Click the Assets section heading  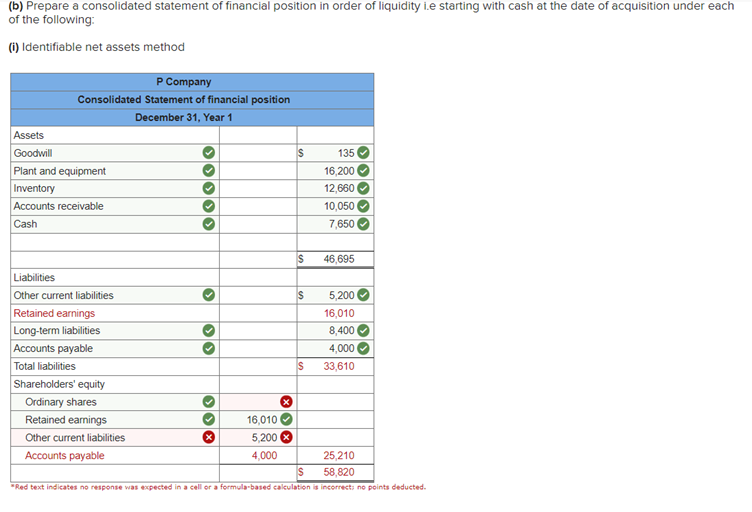pyautogui.click(x=28, y=135)
